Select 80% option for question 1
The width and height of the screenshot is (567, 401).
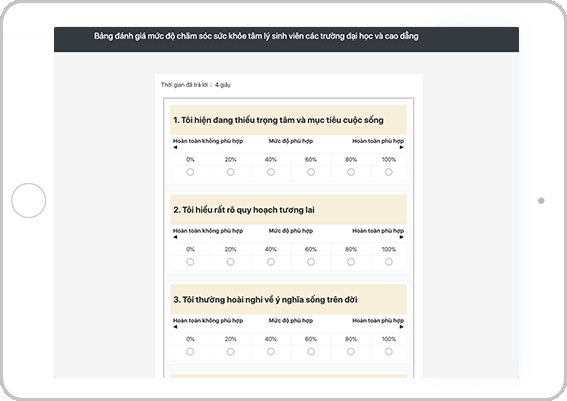point(351,172)
